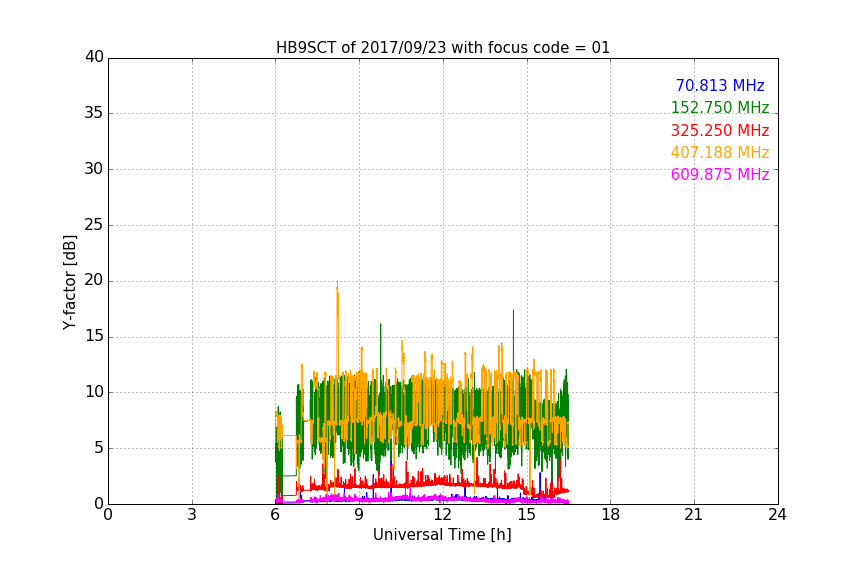The width and height of the screenshot is (864, 576).
Task: Click the 'Universal Time [h]' axis label
Action: (442, 535)
